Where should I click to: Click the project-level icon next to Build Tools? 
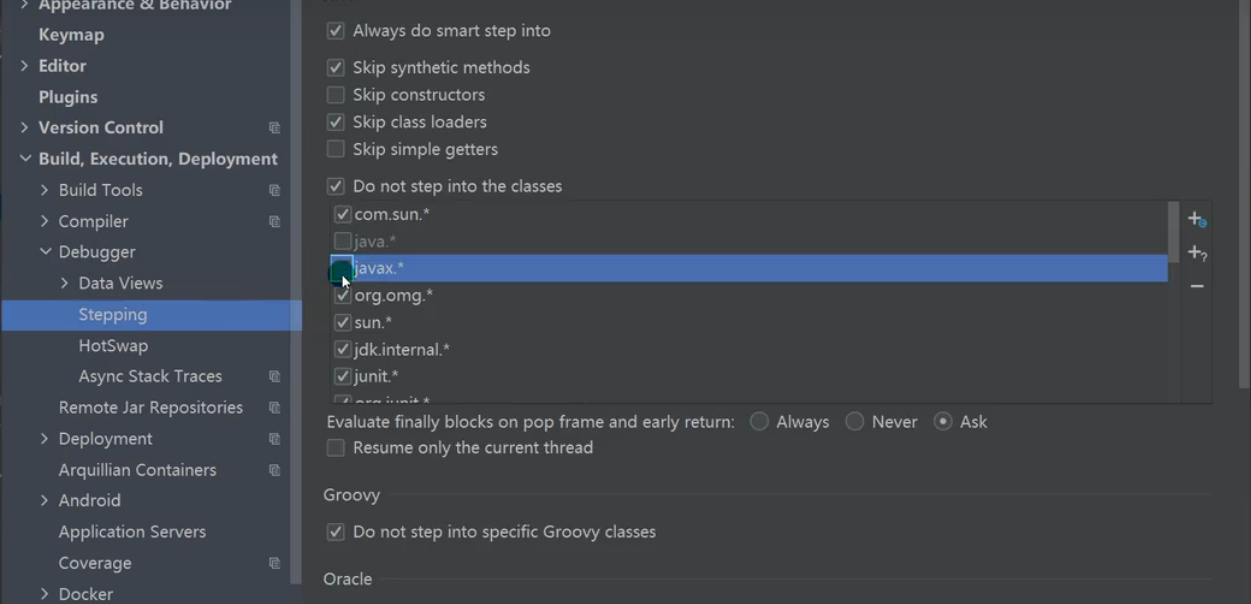click(274, 190)
